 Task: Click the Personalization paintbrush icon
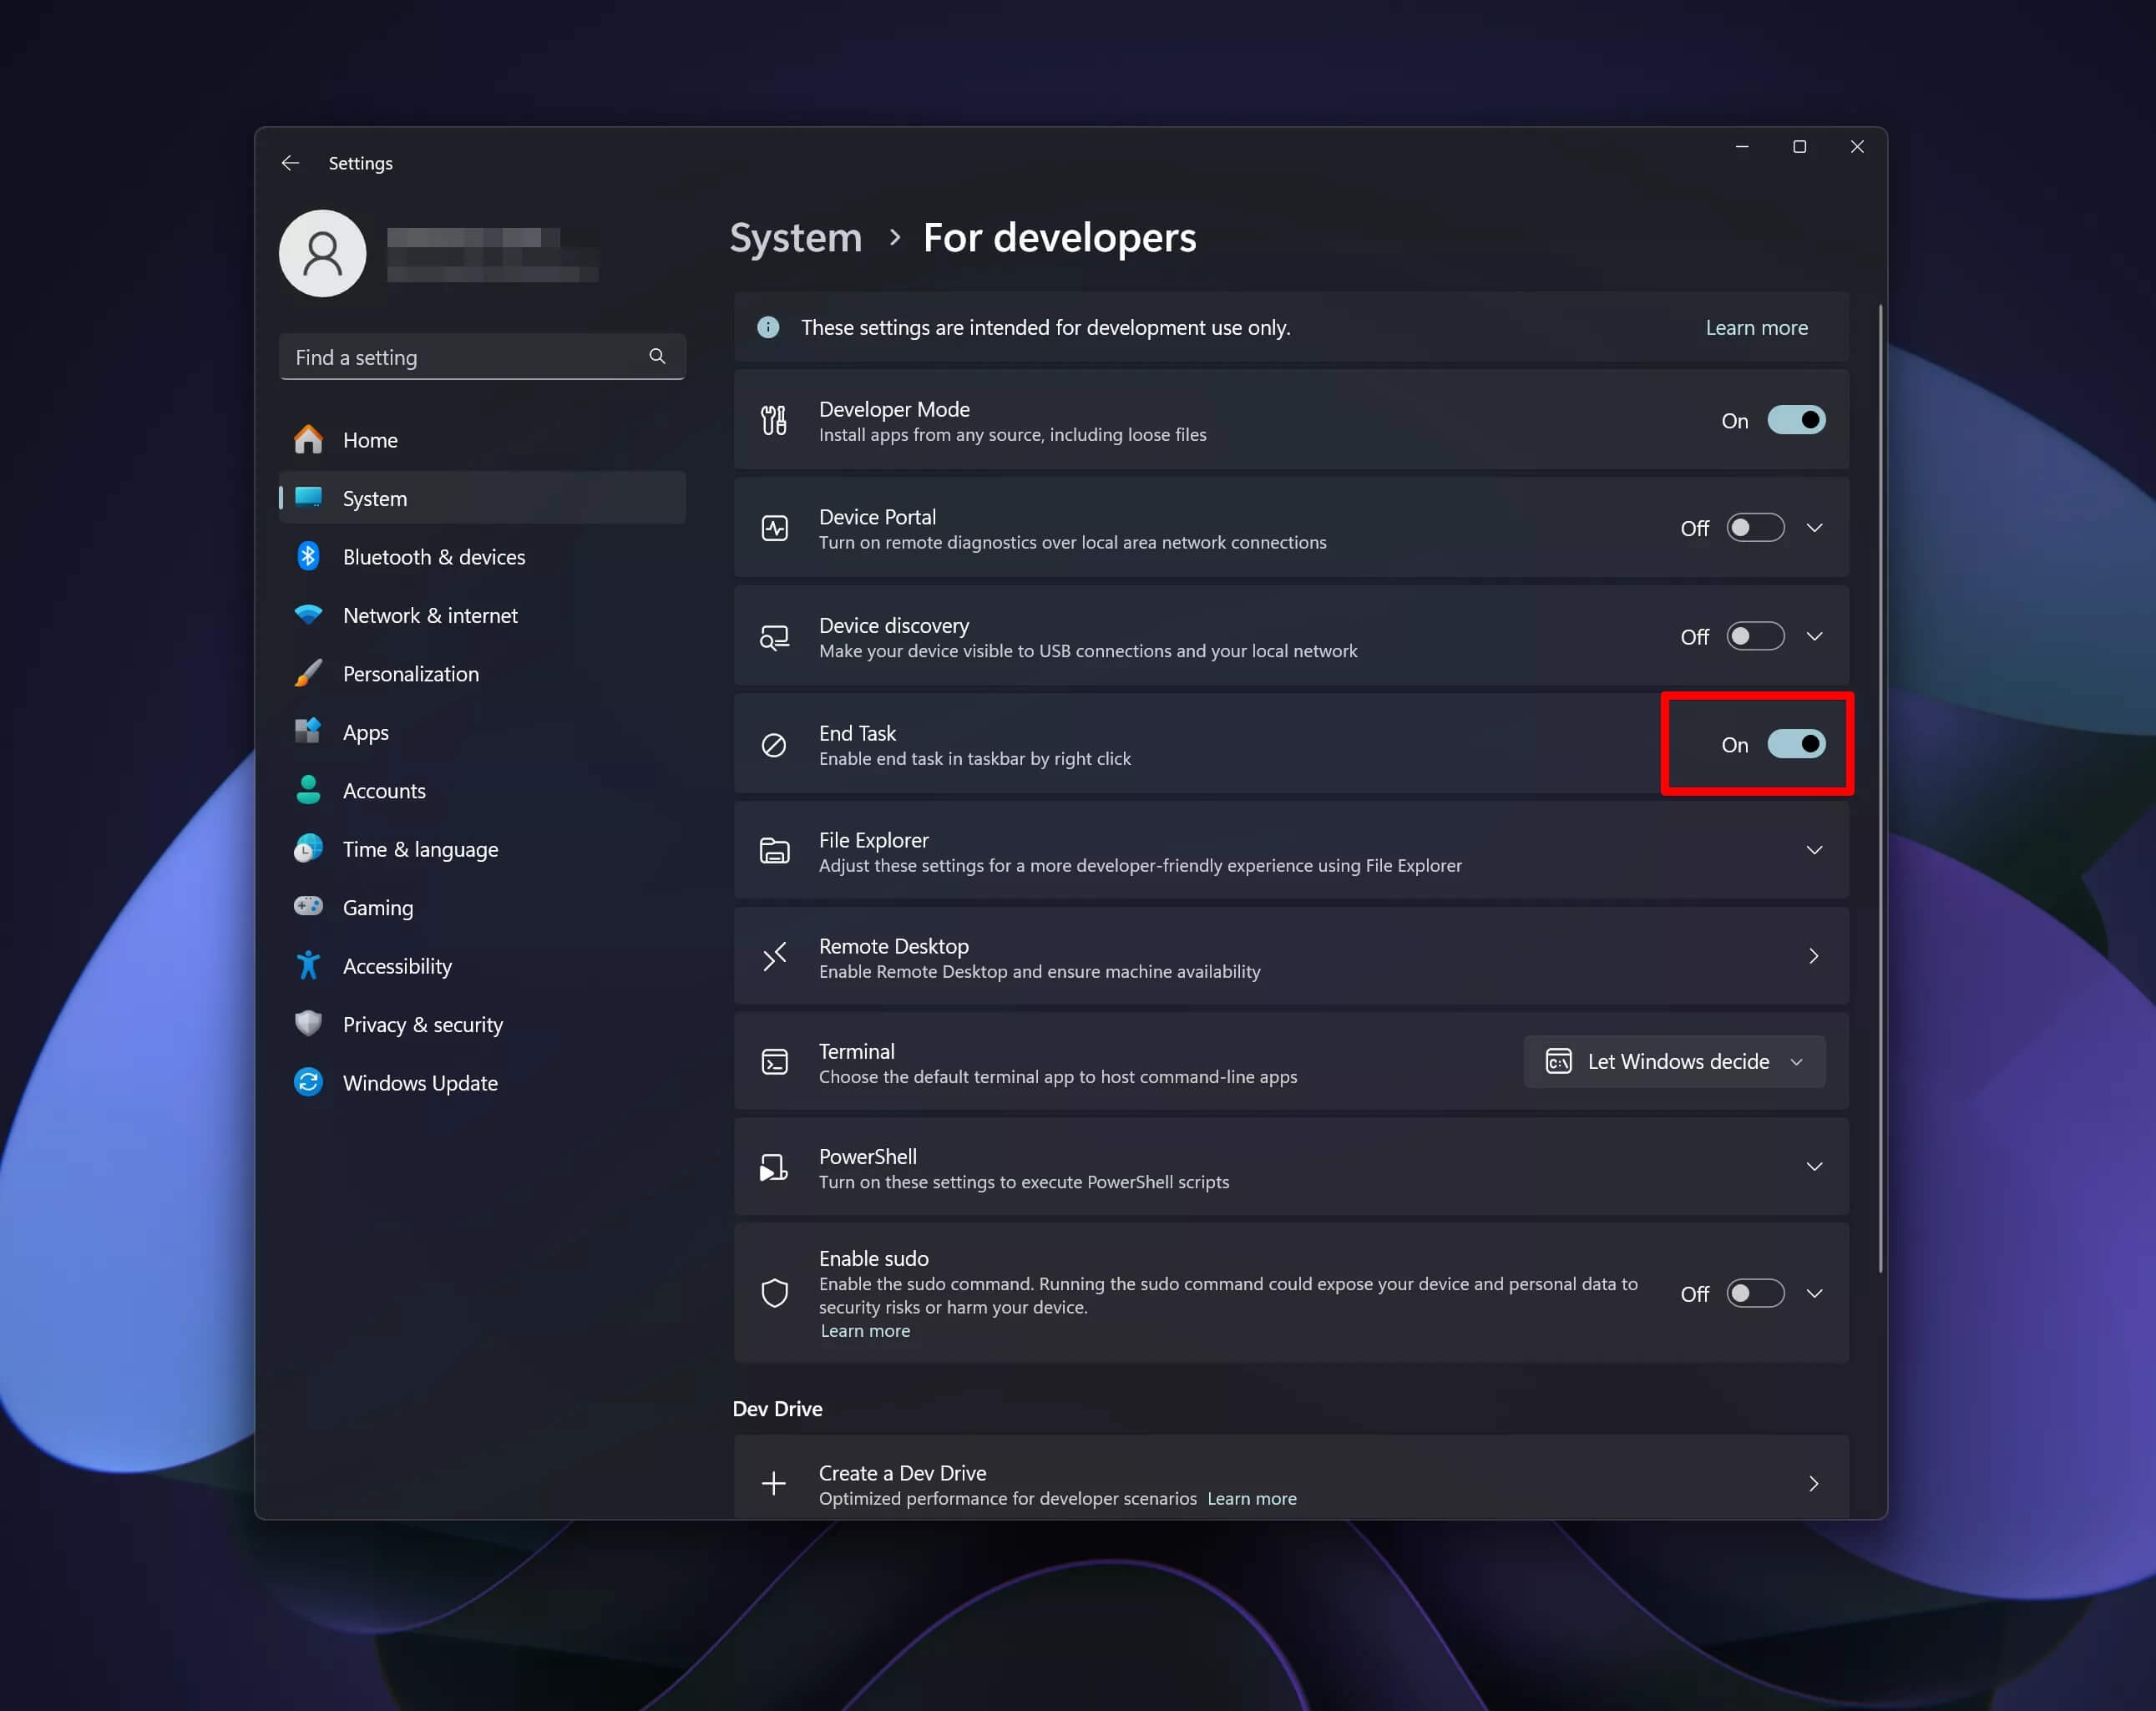[308, 673]
